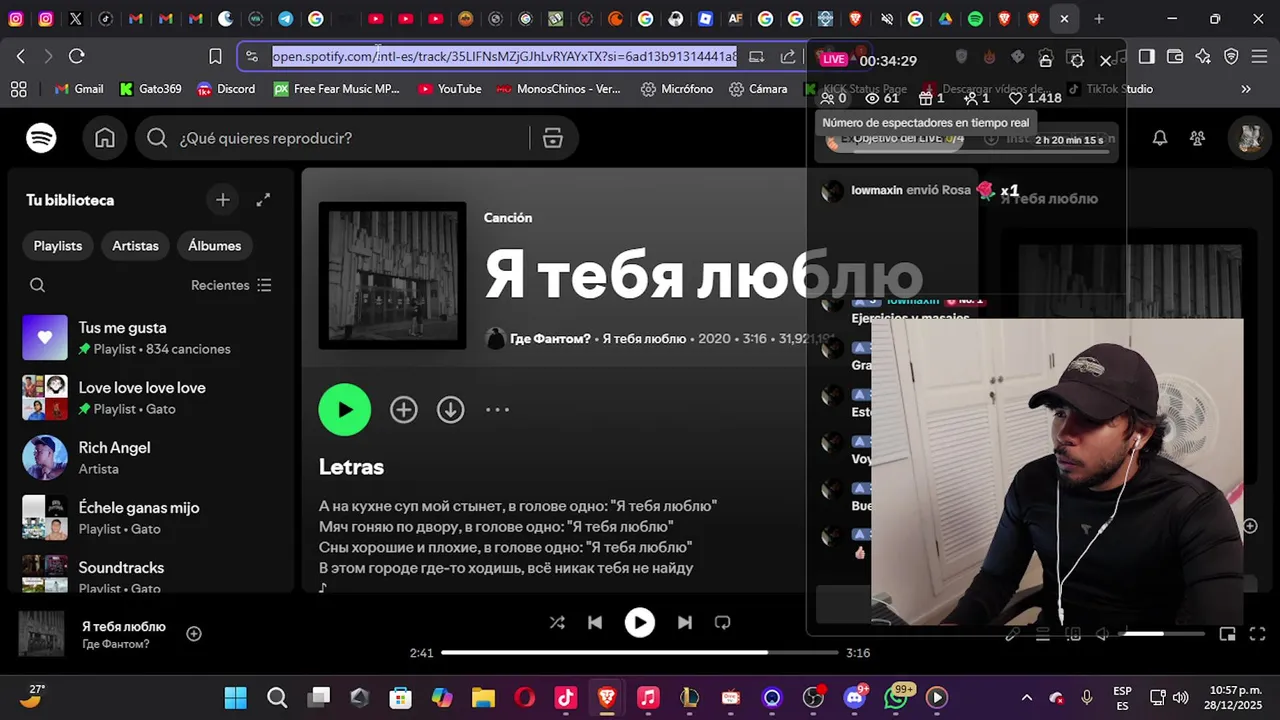Open the song's more options menu

pyautogui.click(x=497, y=409)
